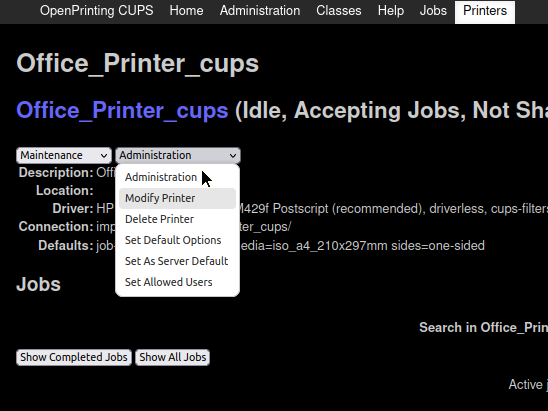
Task: Click the 'Search in Office_Prin' label
Action: 483,327
